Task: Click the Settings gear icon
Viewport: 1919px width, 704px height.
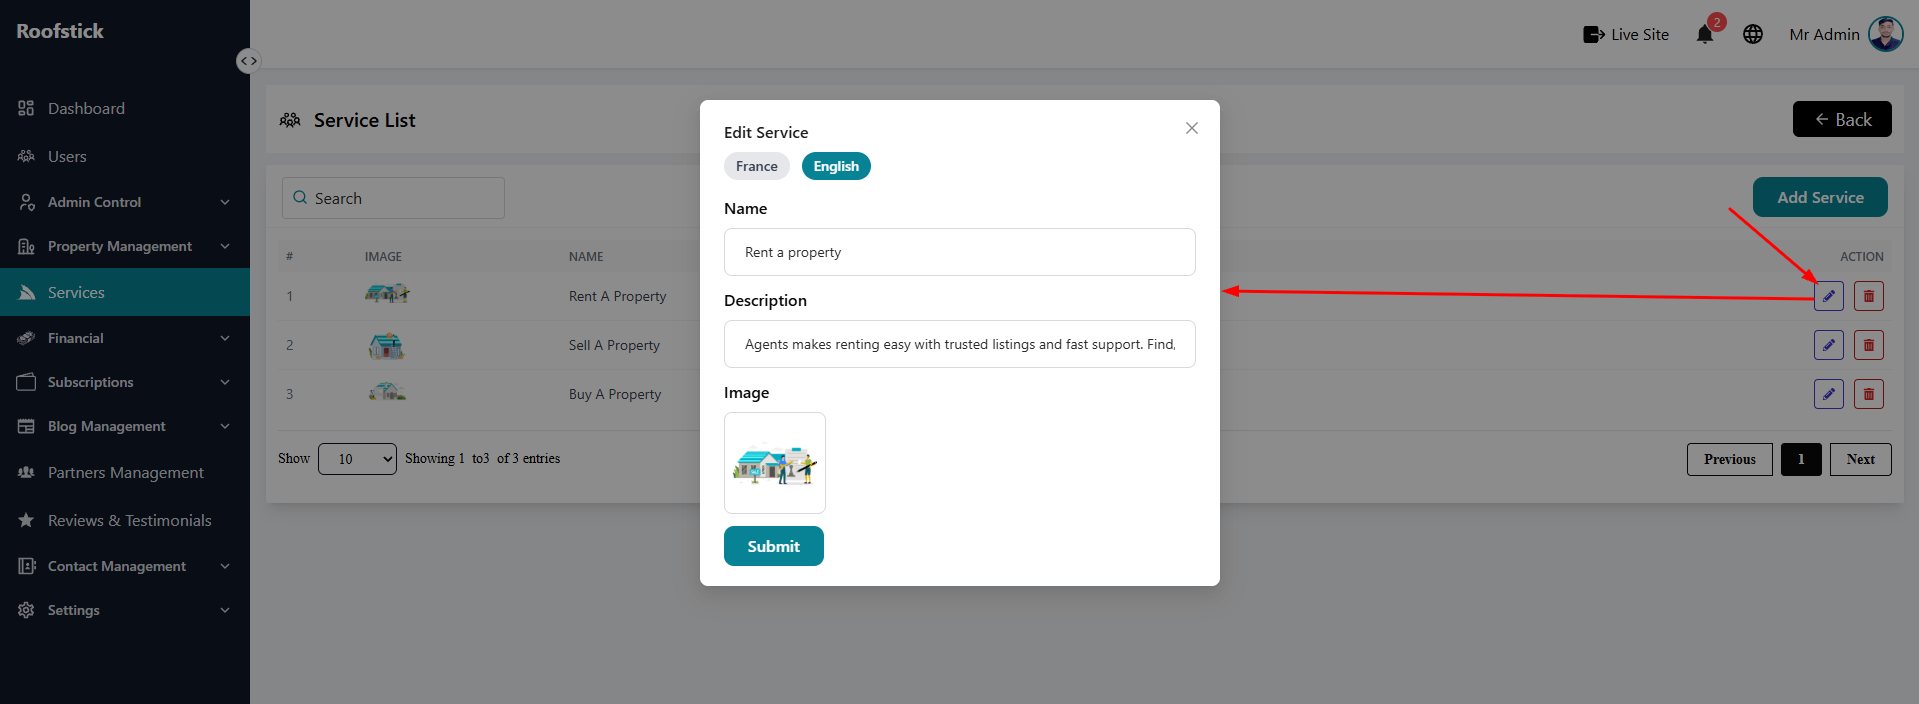Action: (x=26, y=610)
